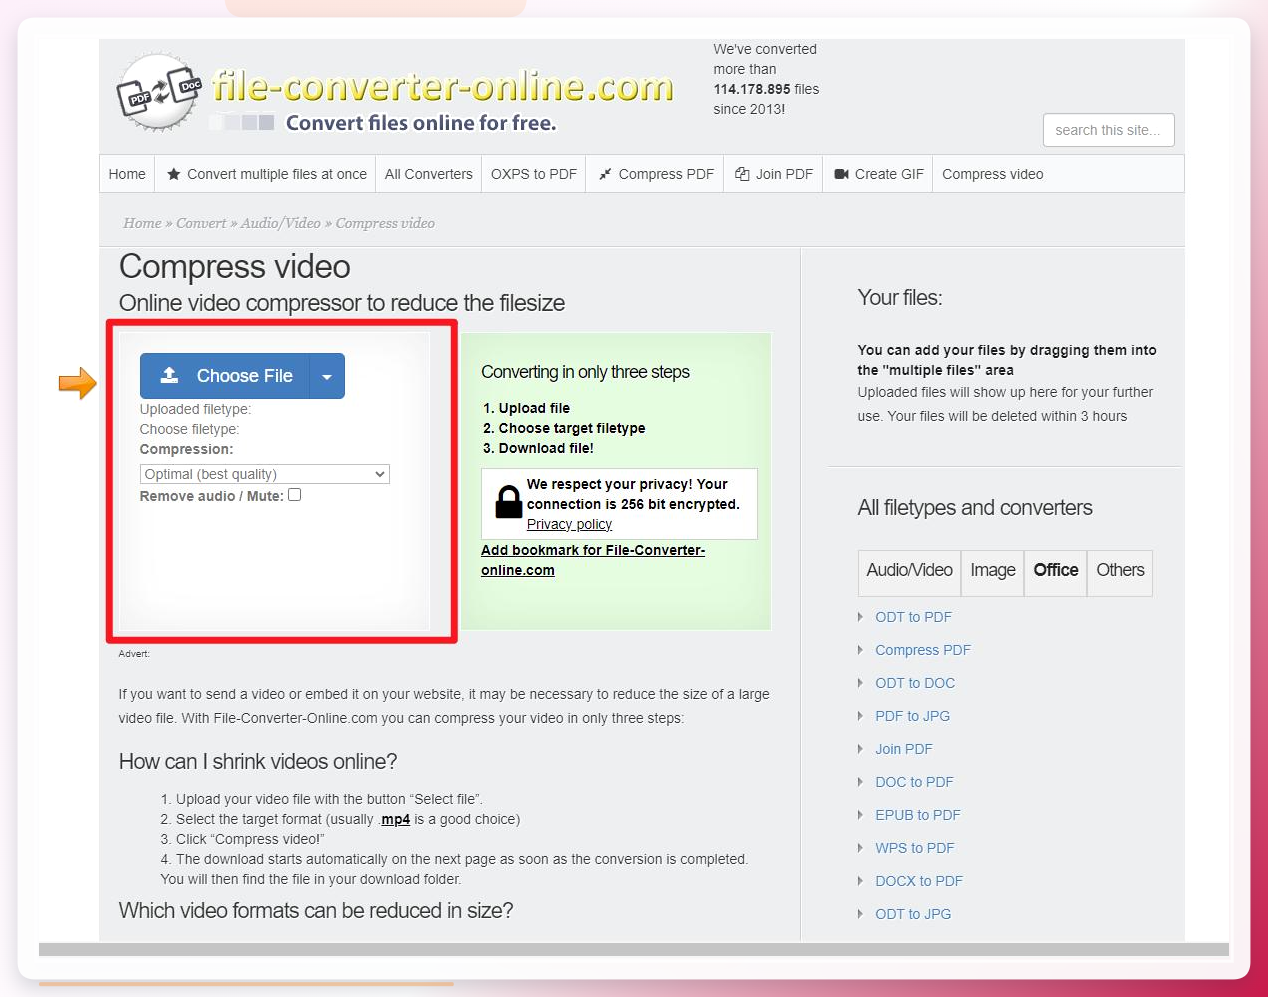
Task: Click the search this site field
Action: 1108,130
